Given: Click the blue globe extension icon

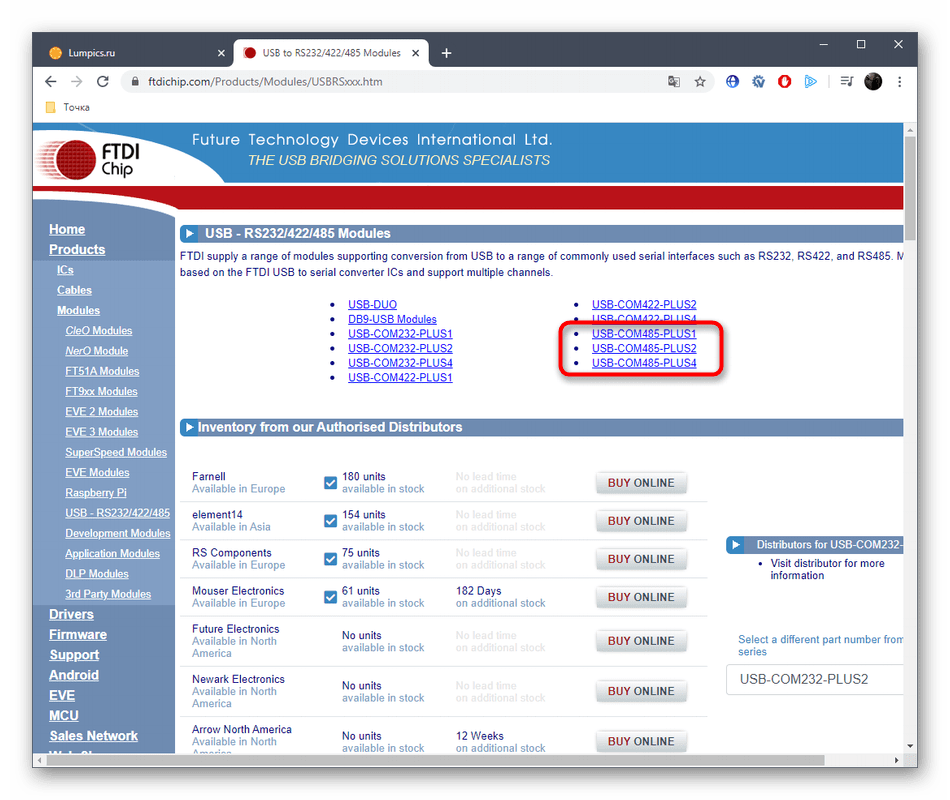Looking at the screenshot, I should (x=733, y=82).
